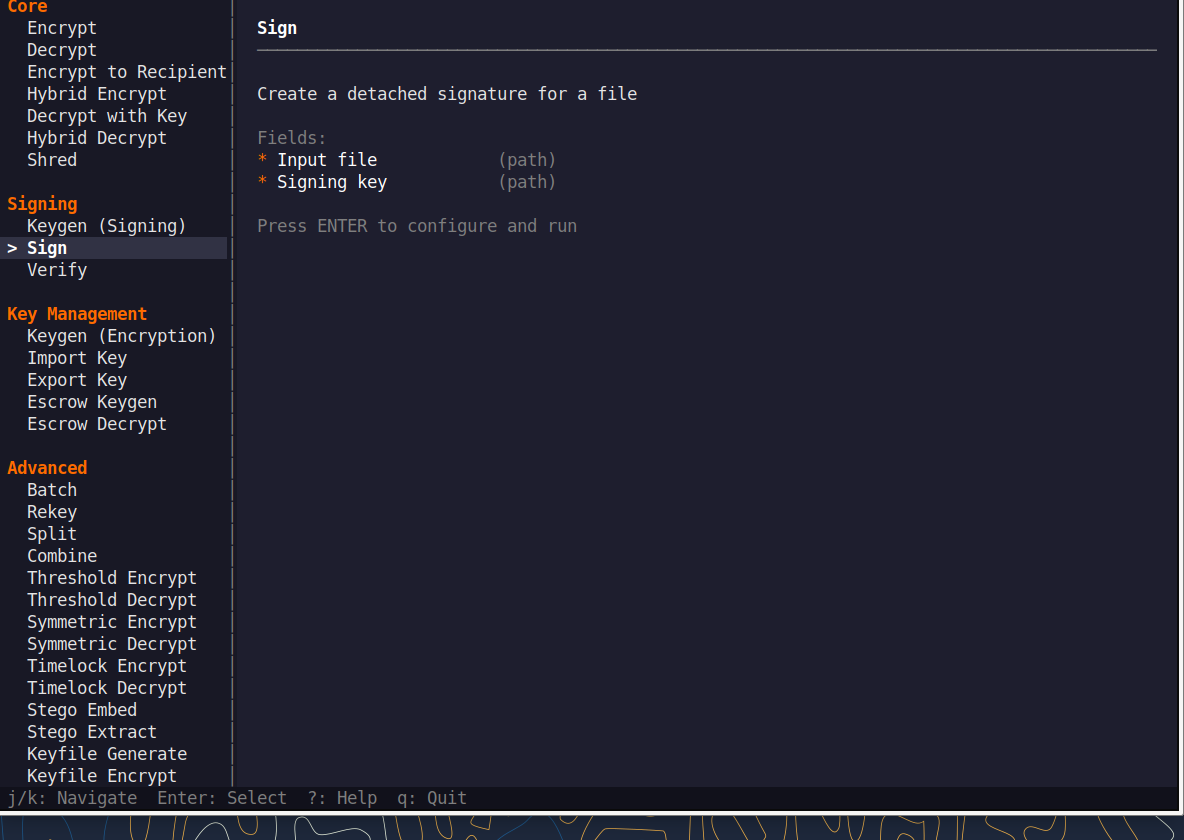1184x840 pixels.
Task: Open Threshold Decrypt
Action: point(112,599)
